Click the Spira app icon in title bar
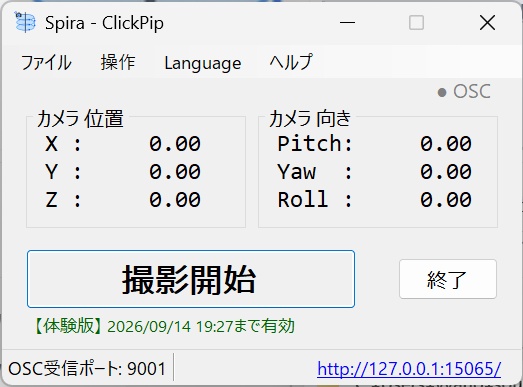Image resolution: width=523 pixels, height=387 pixels. point(25,22)
